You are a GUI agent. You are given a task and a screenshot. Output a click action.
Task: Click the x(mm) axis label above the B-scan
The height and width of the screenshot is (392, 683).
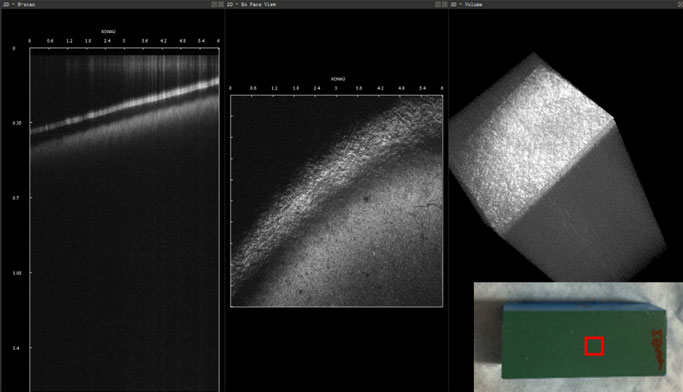[108, 31]
